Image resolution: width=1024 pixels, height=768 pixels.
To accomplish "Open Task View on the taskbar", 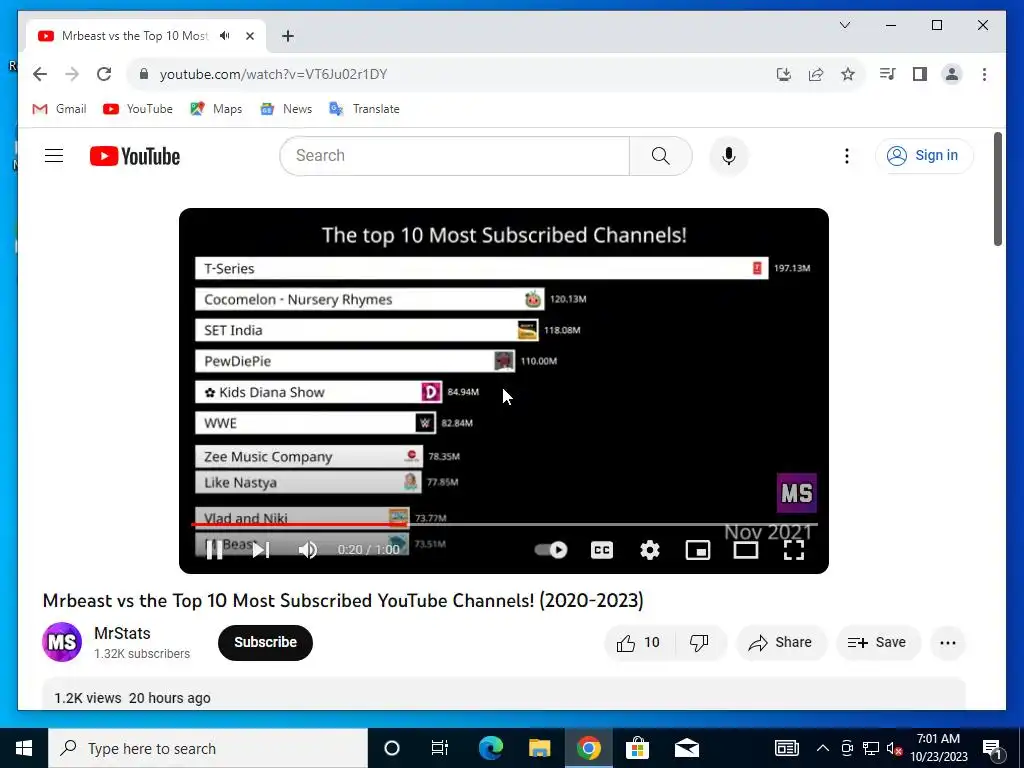I will pos(440,748).
